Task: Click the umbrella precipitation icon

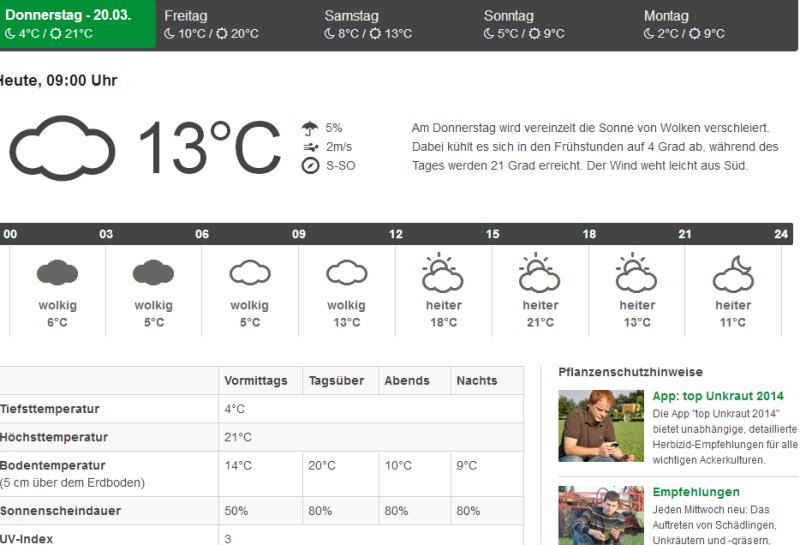Action: pyautogui.click(x=310, y=128)
